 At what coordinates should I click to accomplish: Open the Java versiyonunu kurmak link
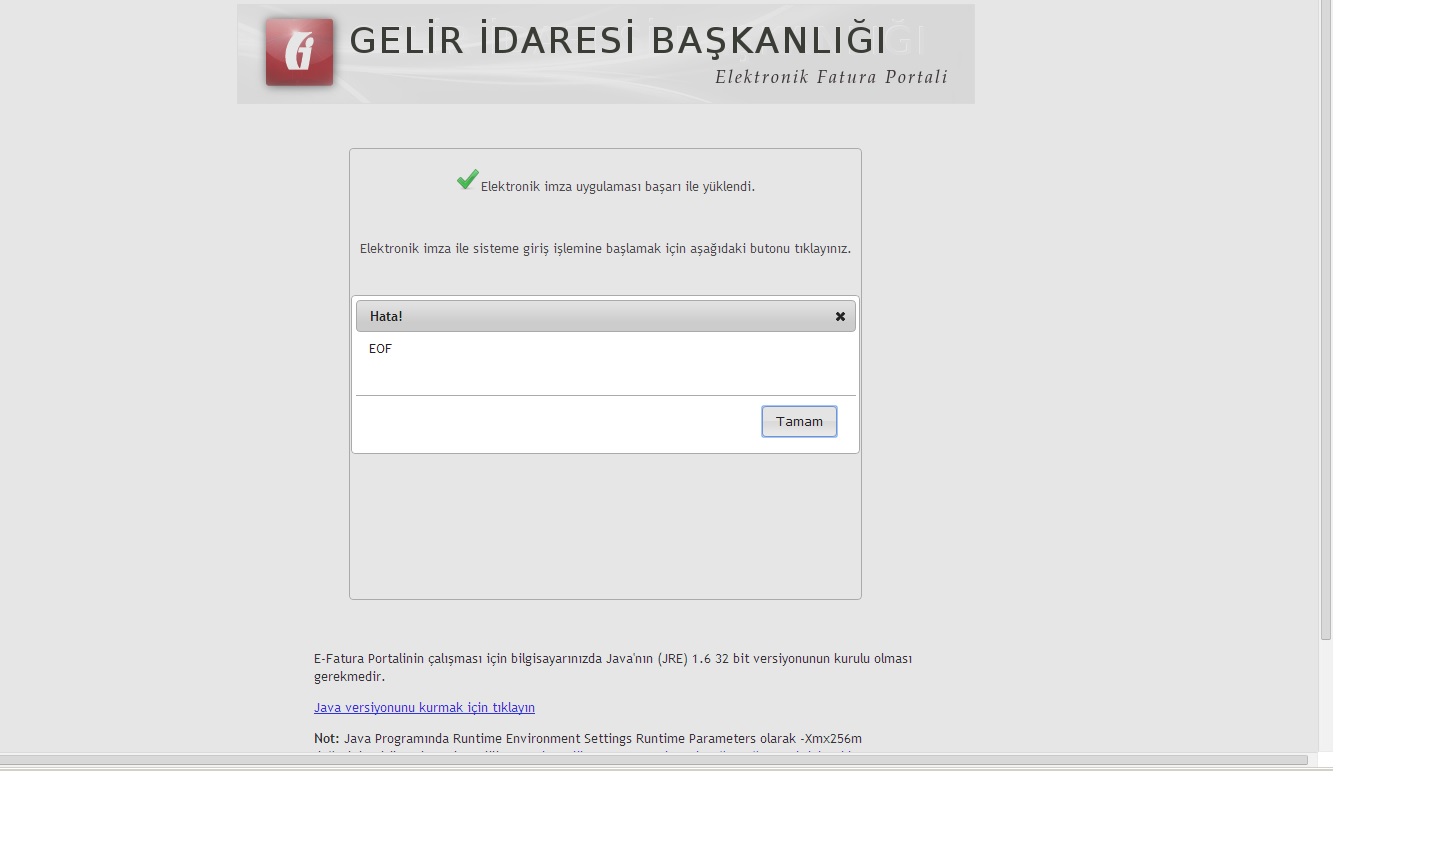[x=424, y=707]
